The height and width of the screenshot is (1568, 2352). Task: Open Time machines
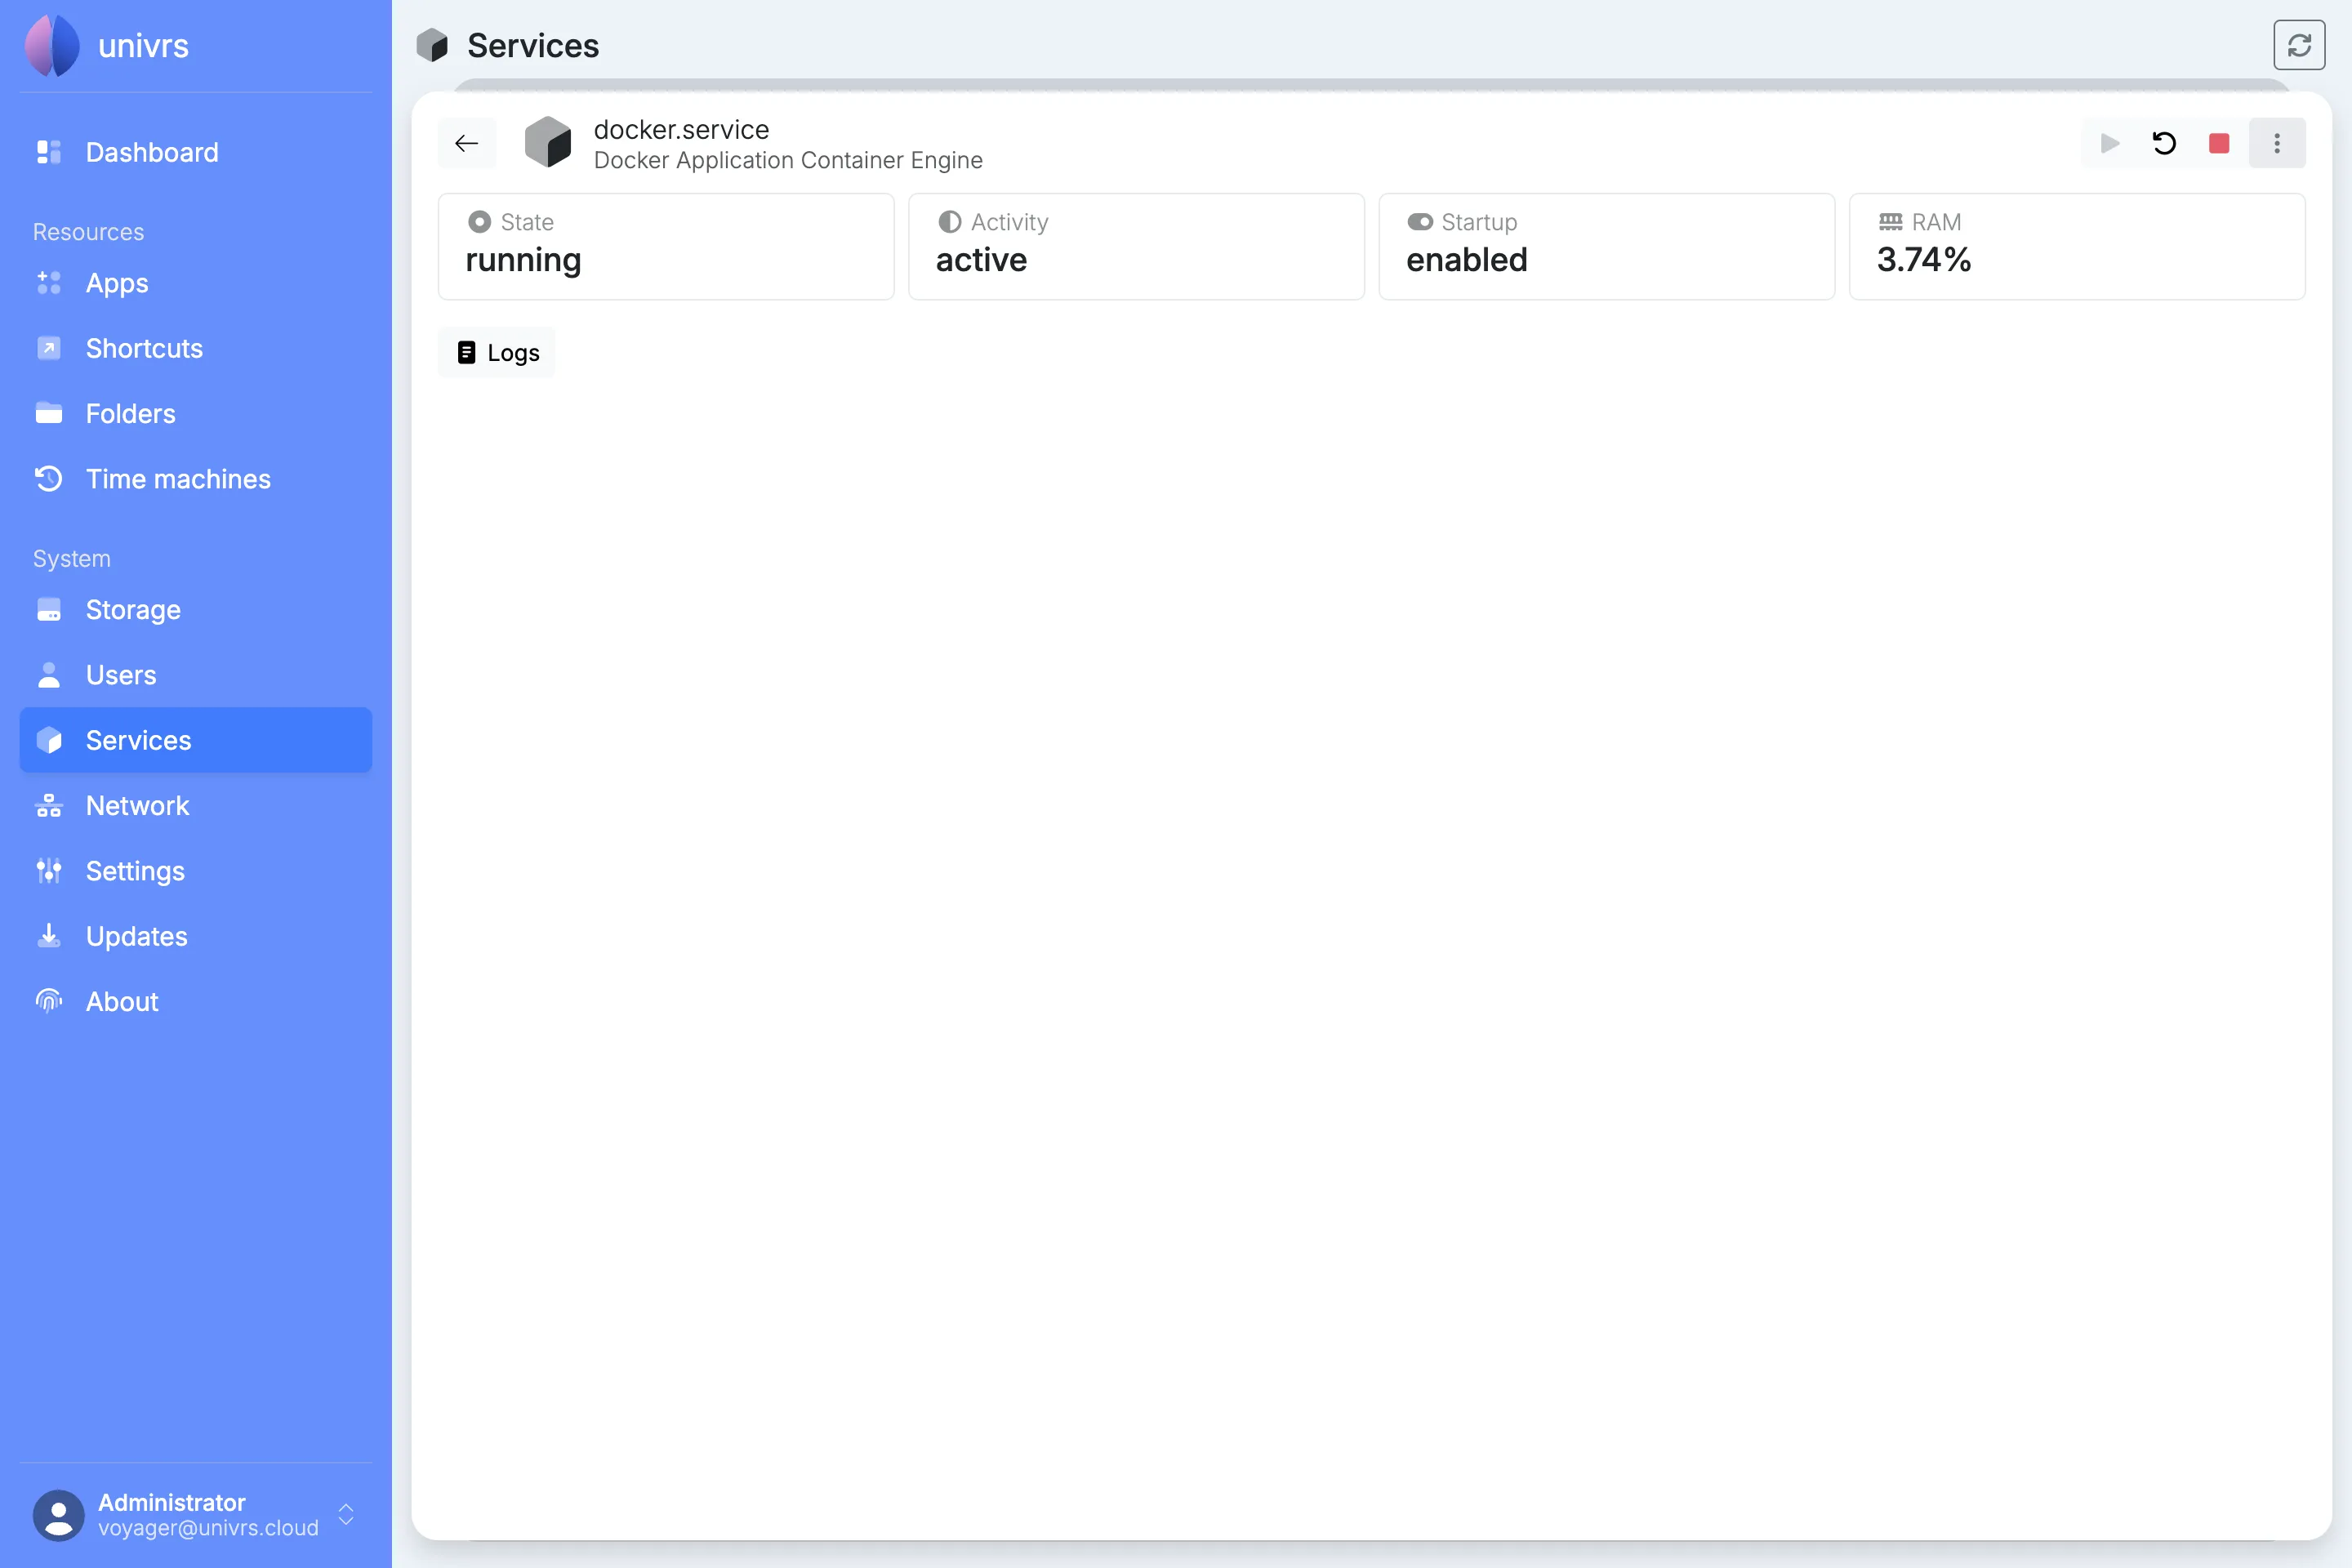(196, 479)
